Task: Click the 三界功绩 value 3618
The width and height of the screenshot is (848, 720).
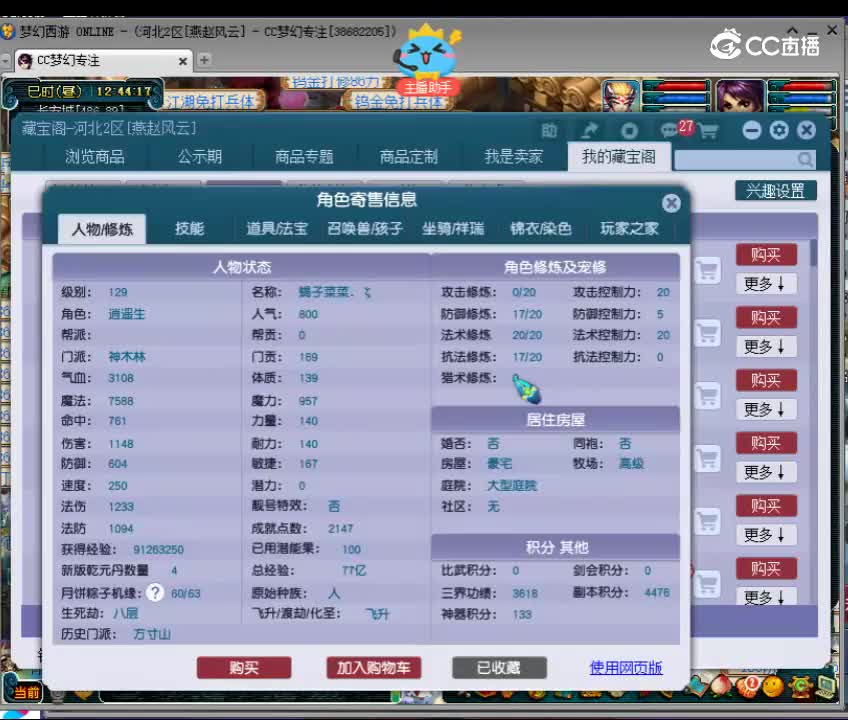Action: (x=525, y=593)
